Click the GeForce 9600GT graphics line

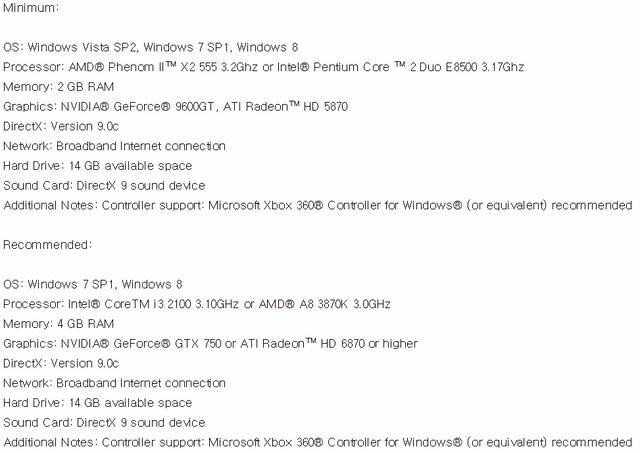176,107
